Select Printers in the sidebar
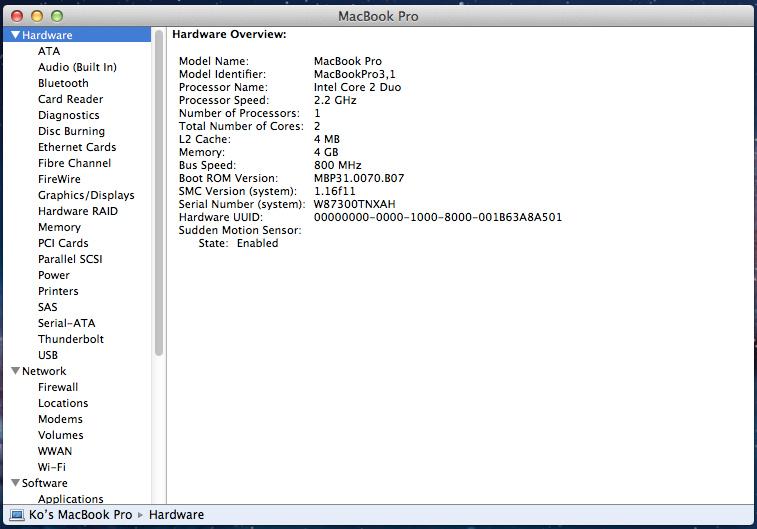 click(58, 291)
